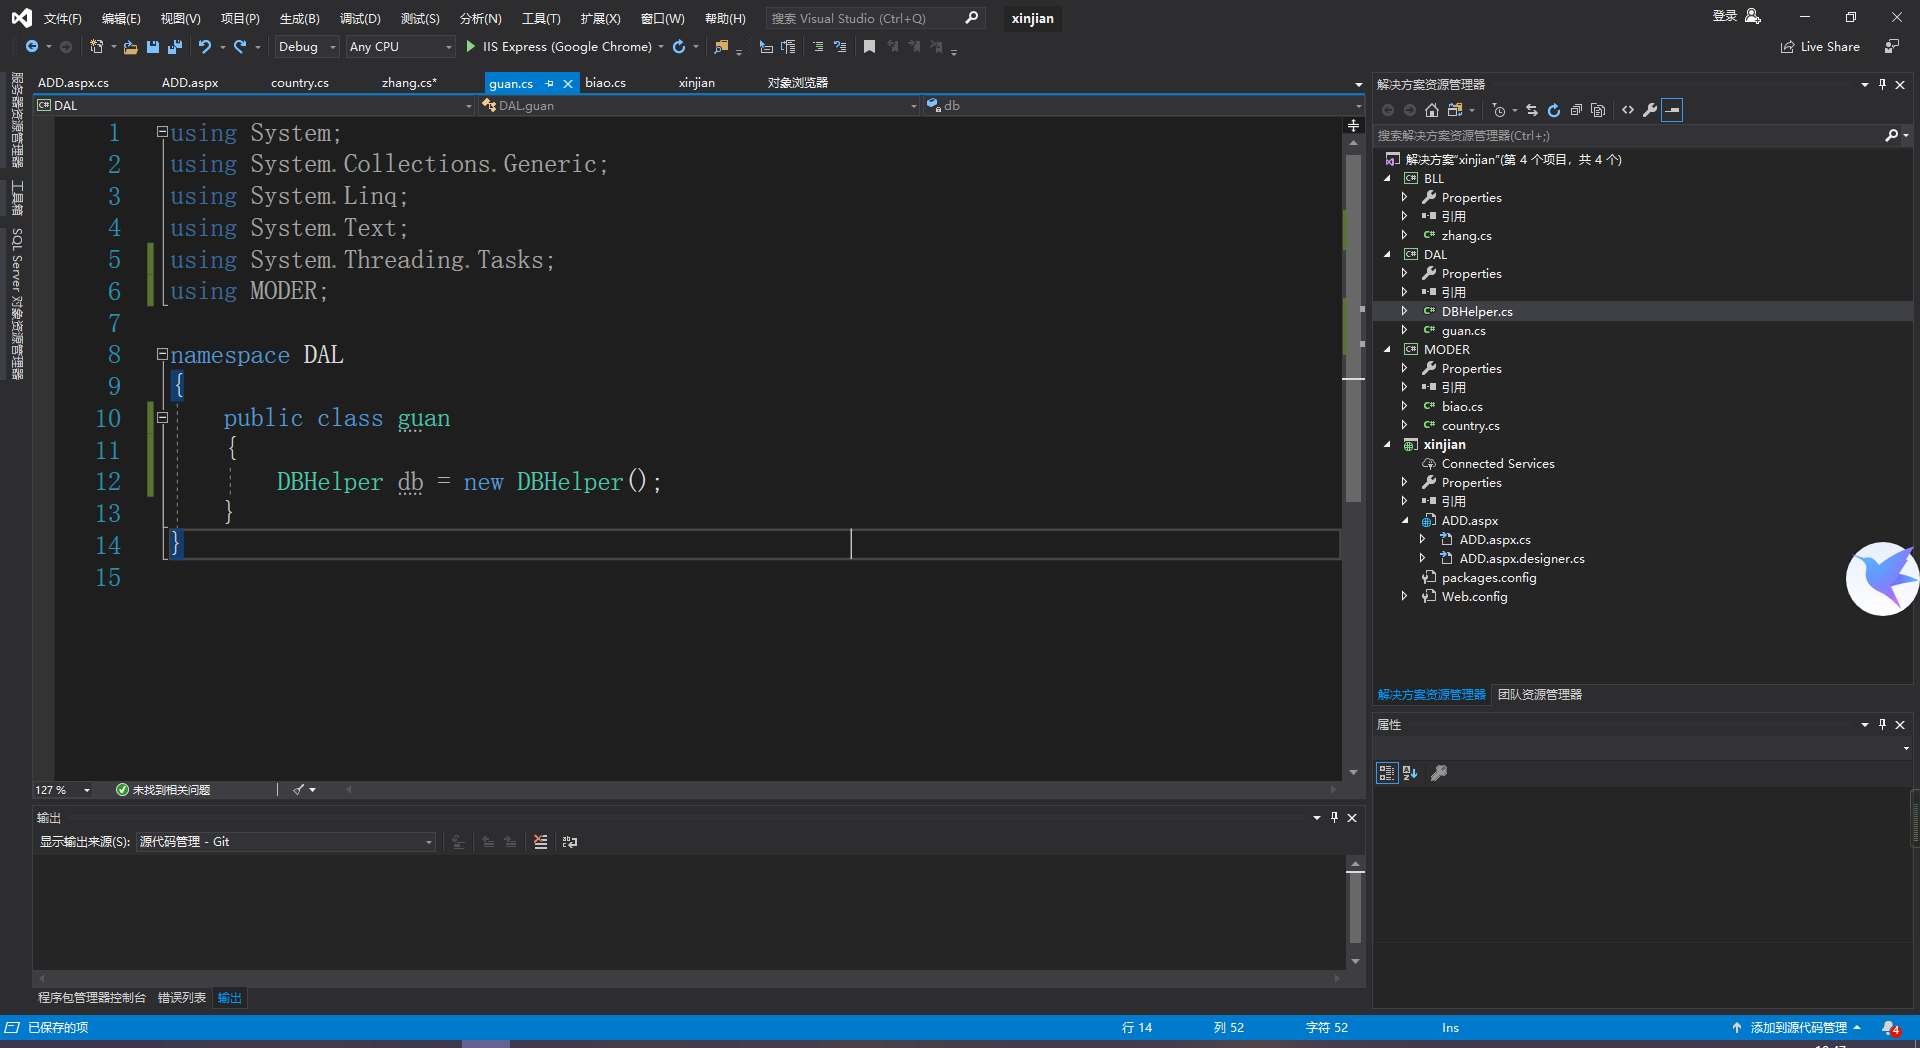Image resolution: width=1920 pixels, height=1048 pixels.
Task: Save the current file with Save icon
Action: click(153, 47)
